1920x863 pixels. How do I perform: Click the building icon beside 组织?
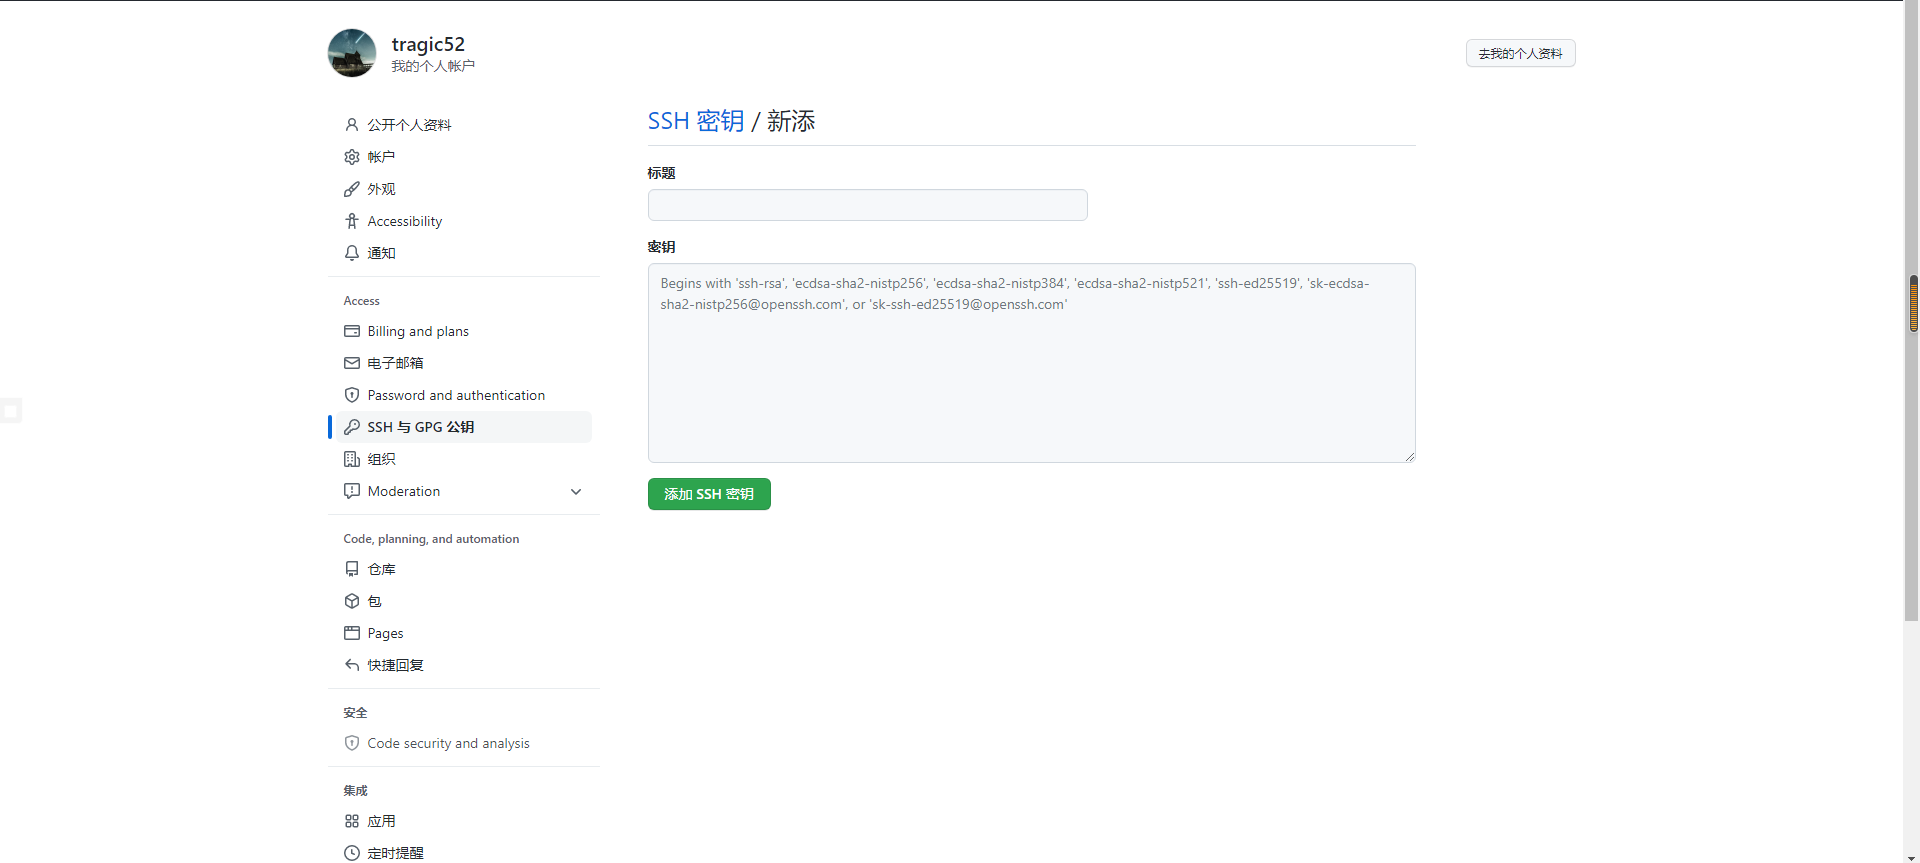coord(352,459)
